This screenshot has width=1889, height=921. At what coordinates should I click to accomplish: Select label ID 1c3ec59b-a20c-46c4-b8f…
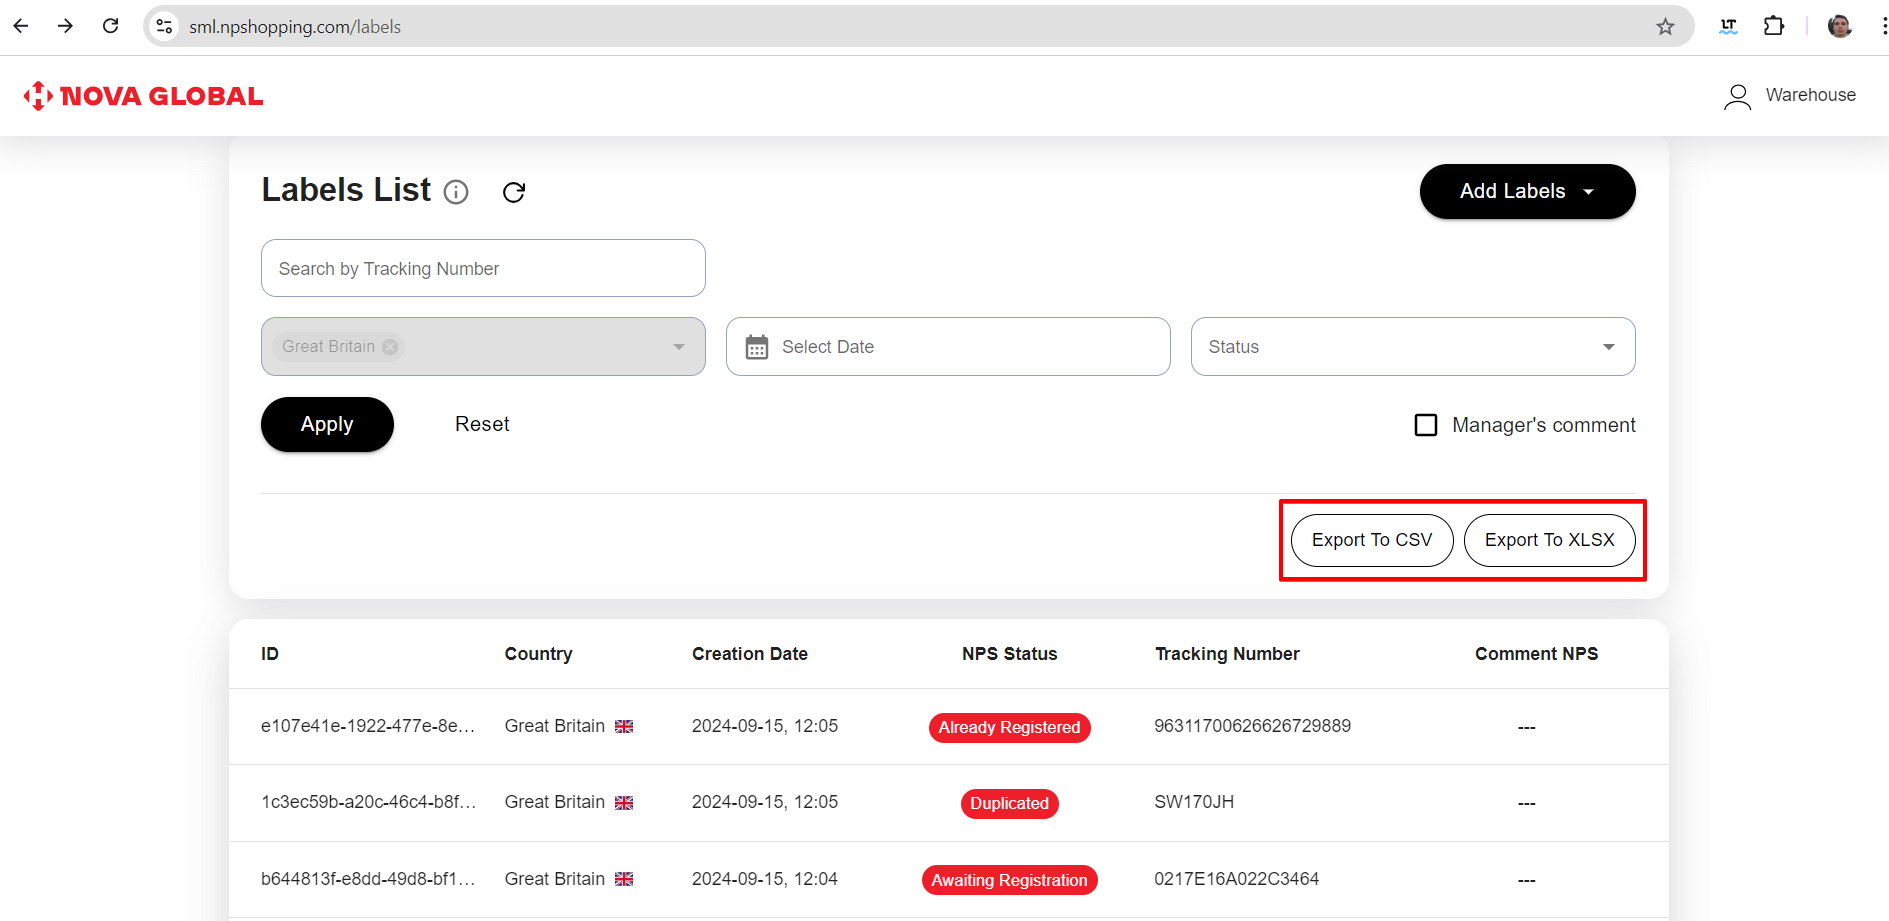[368, 802]
